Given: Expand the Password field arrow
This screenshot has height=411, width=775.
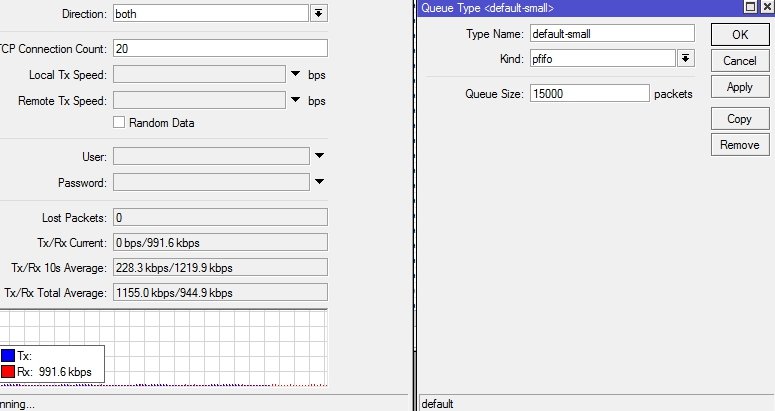Looking at the screenshot, I should tap(319, 182).
